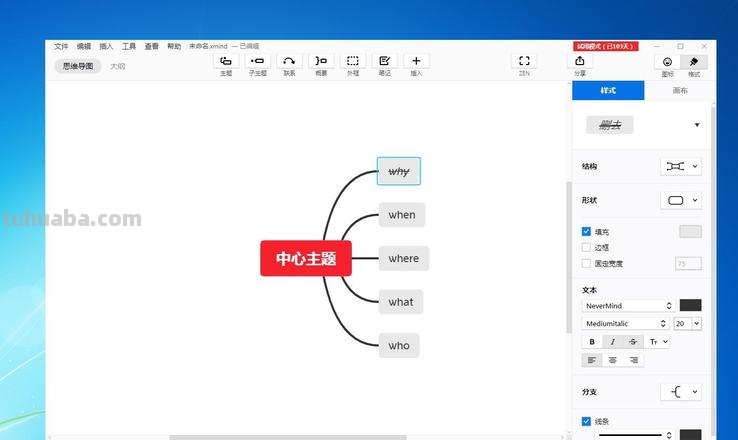
Task: Click the text color swatch
Action: pos(690,305)
